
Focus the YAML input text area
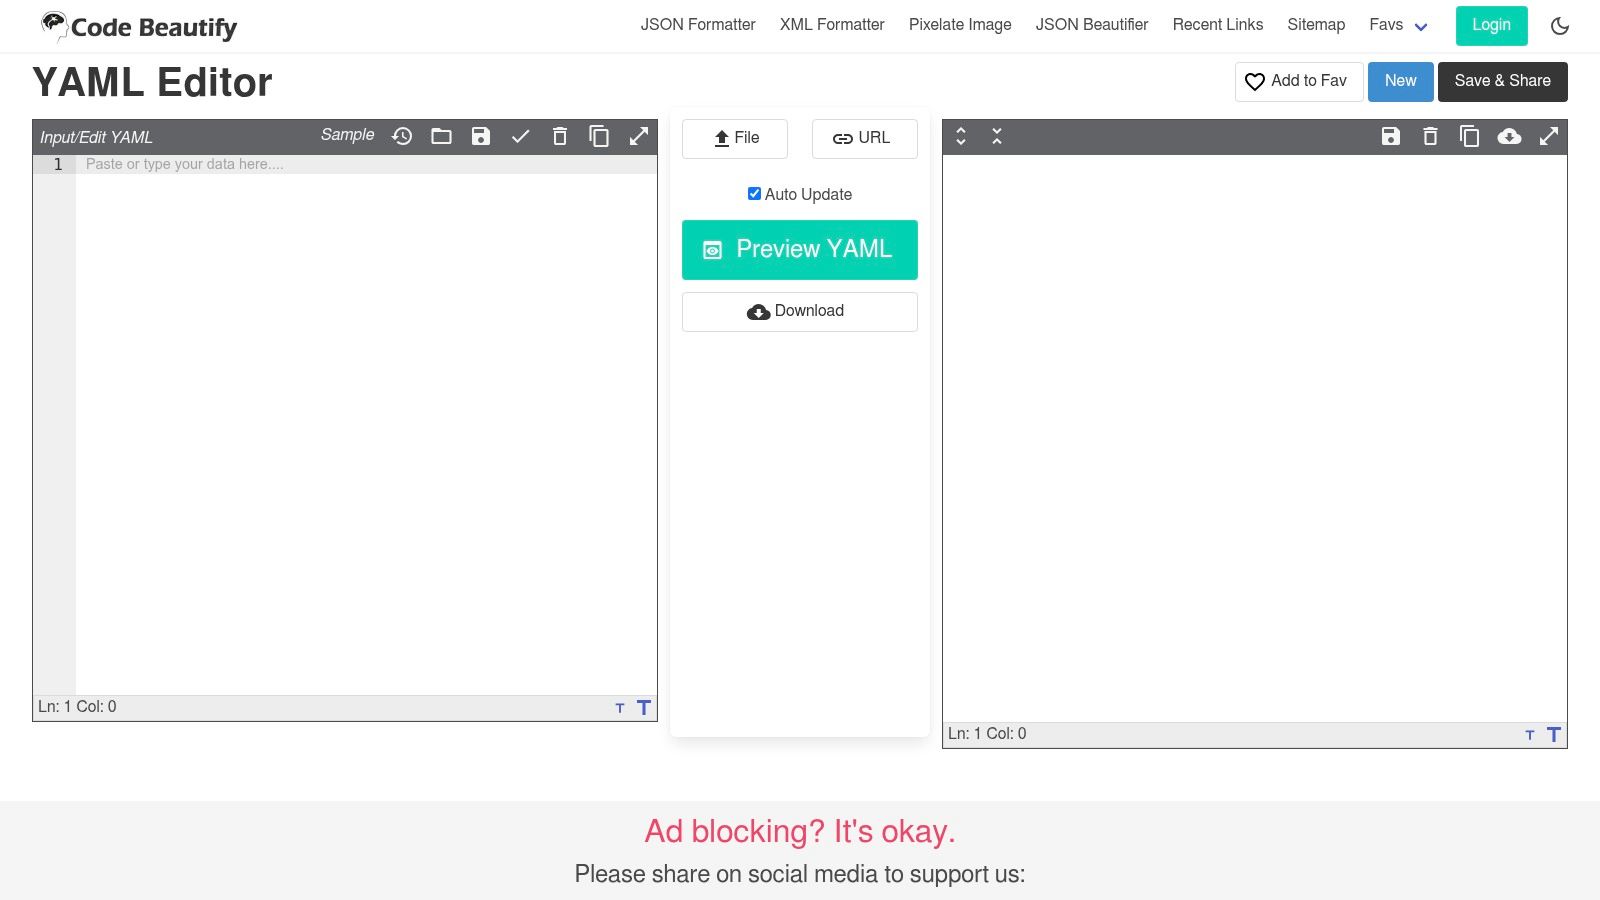coord(366,424)
